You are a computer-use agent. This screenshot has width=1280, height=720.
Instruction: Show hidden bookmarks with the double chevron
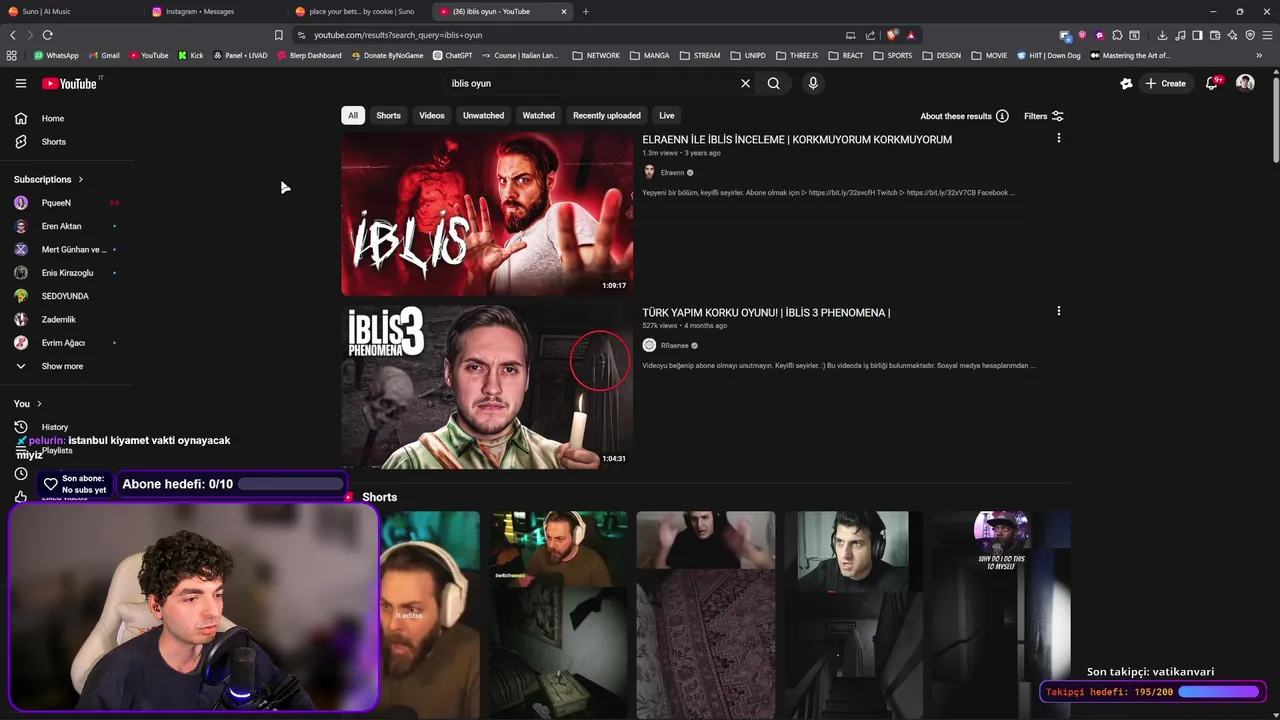pos(1259,56)
